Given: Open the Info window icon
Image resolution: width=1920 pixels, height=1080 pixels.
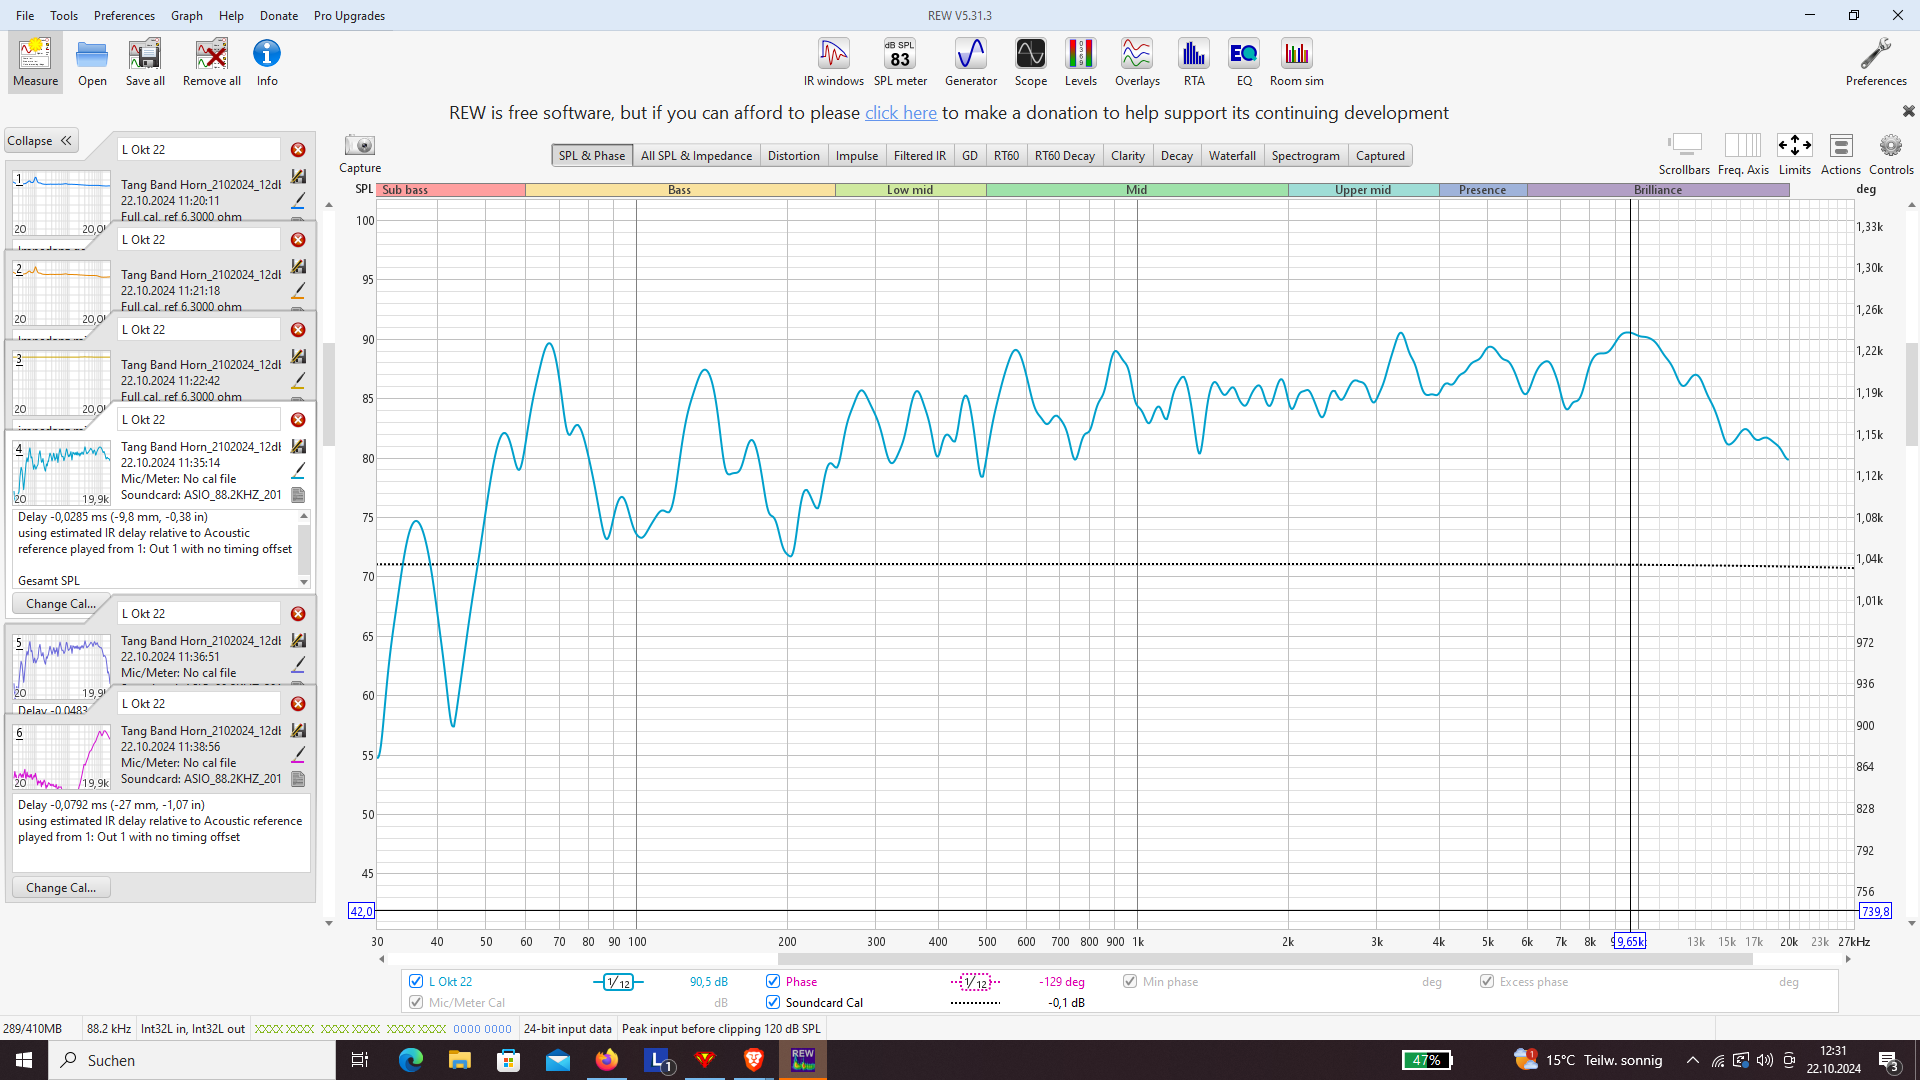Looking at the screenshot, I should pos(267,62).
